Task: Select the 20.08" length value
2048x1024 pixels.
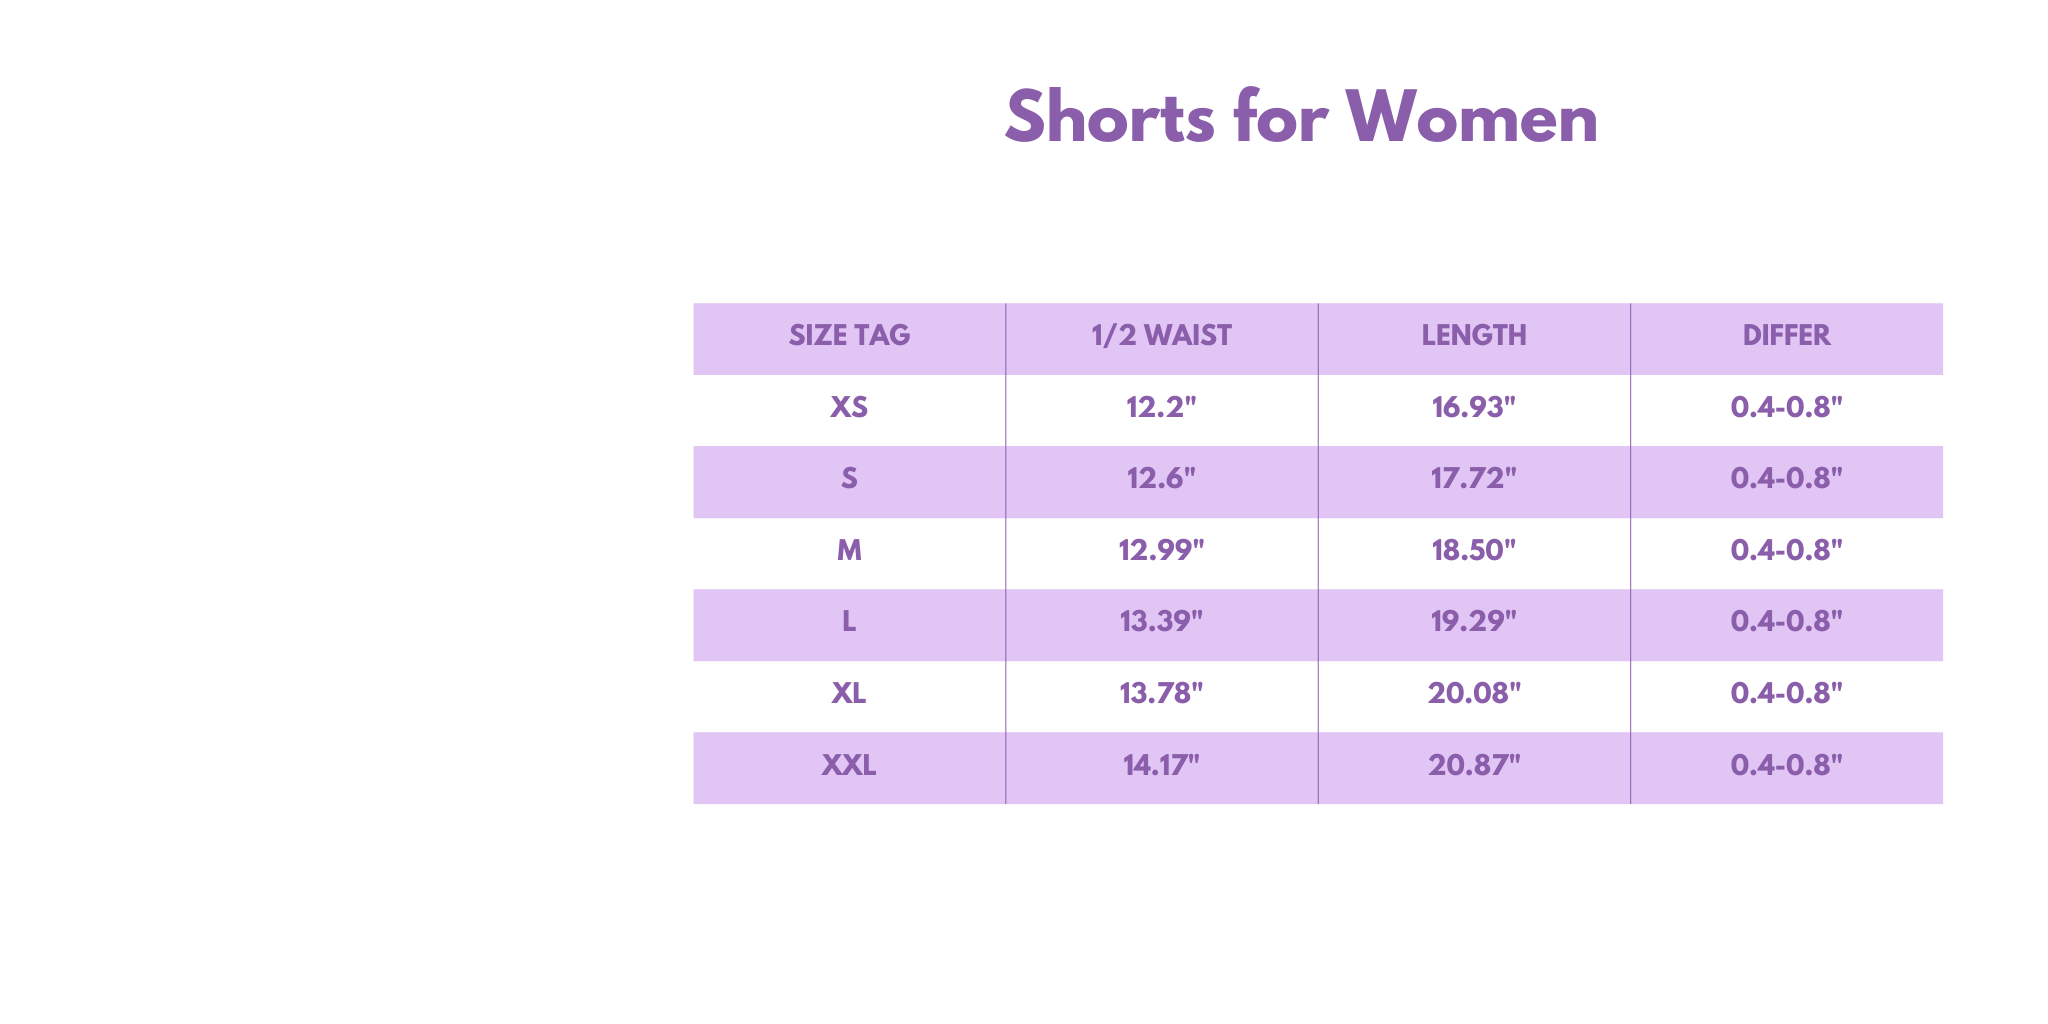Action: [1474, 693]
